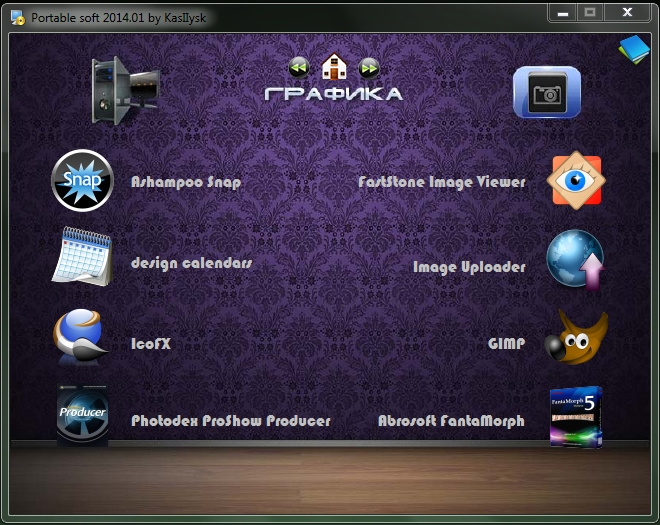Go to the home page via house icon

(x=334, y=67)
